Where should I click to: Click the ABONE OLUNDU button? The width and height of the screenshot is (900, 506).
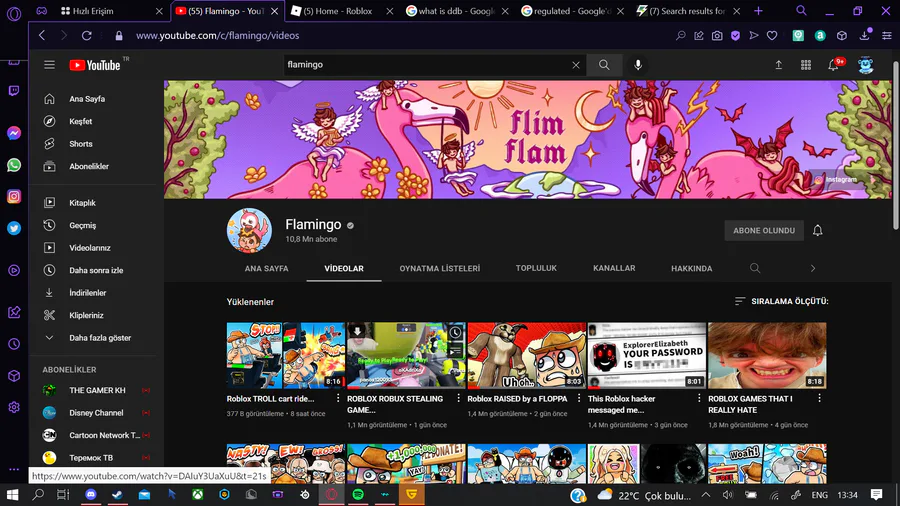point(764,230)
